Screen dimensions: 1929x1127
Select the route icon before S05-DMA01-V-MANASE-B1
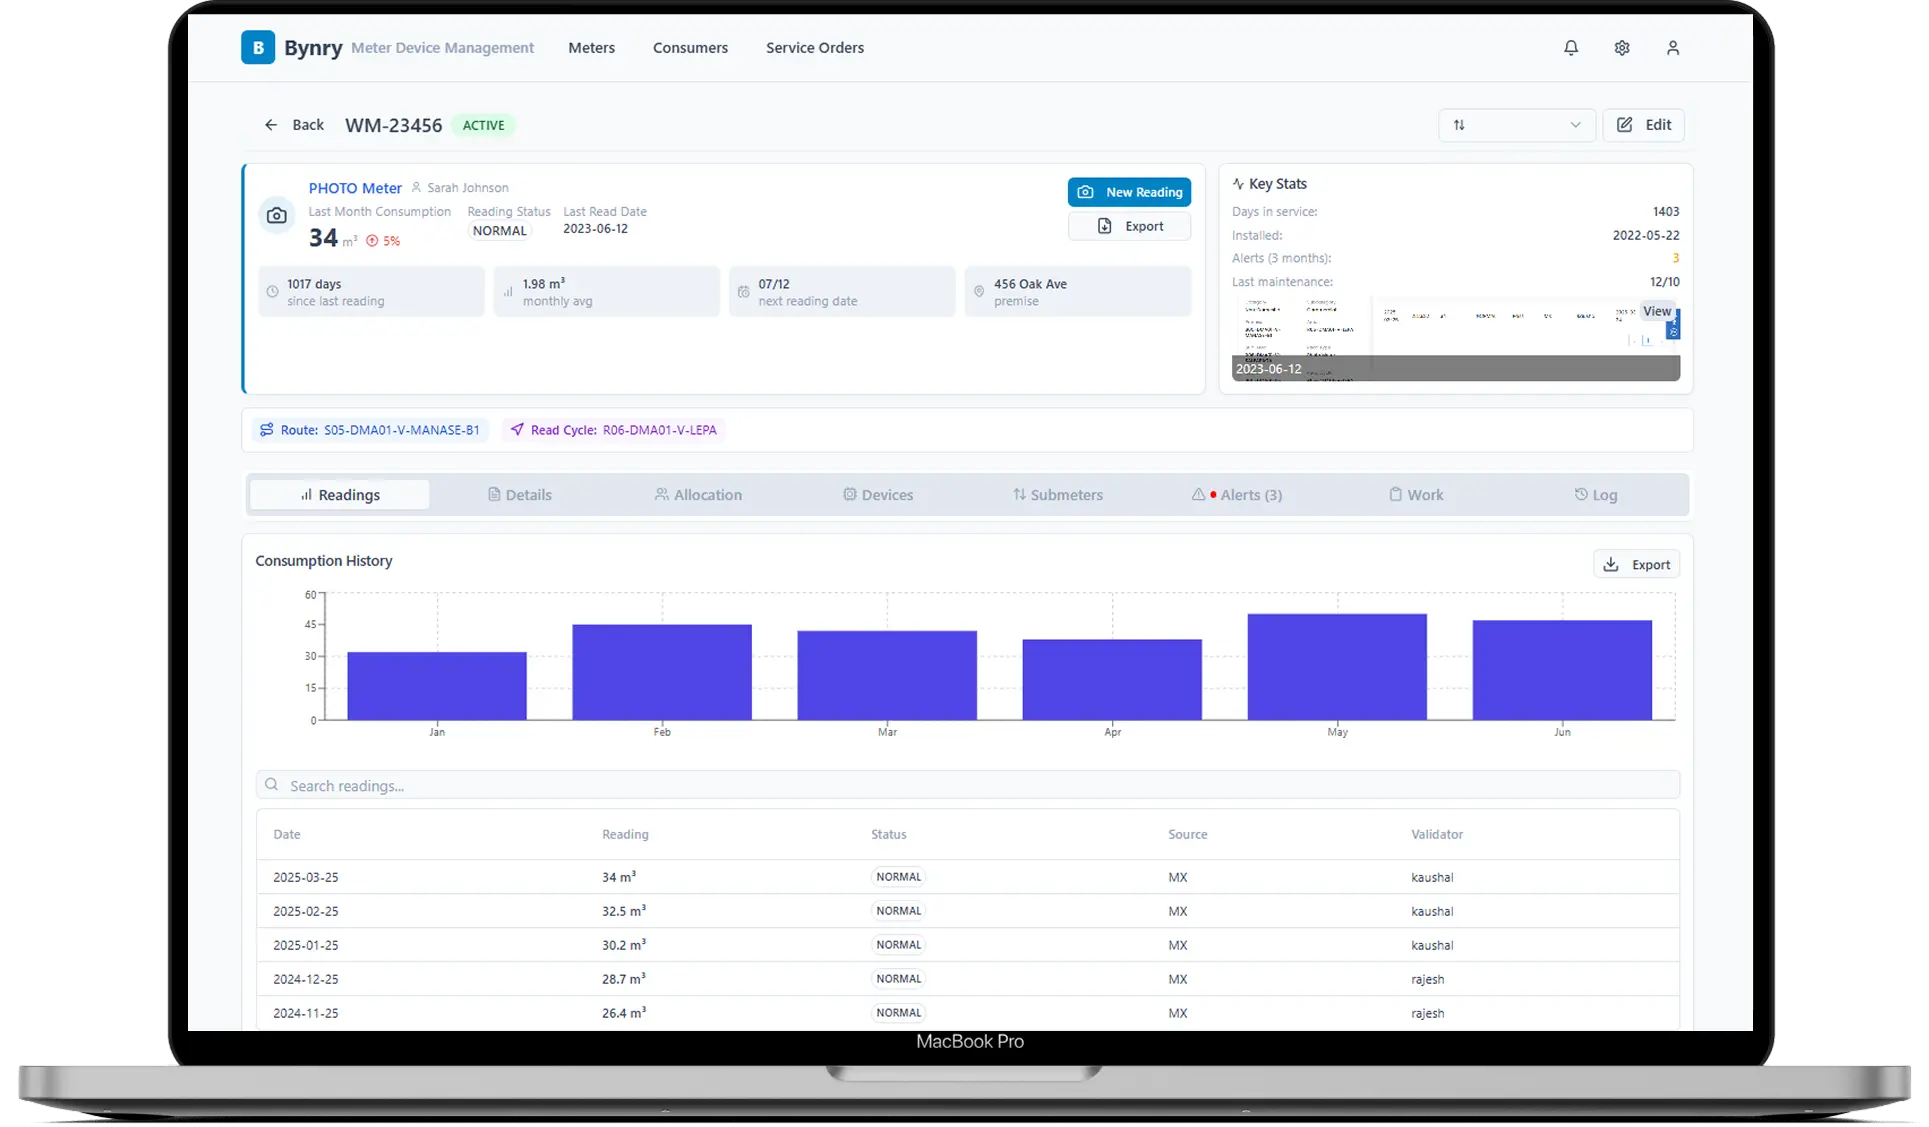266,429
